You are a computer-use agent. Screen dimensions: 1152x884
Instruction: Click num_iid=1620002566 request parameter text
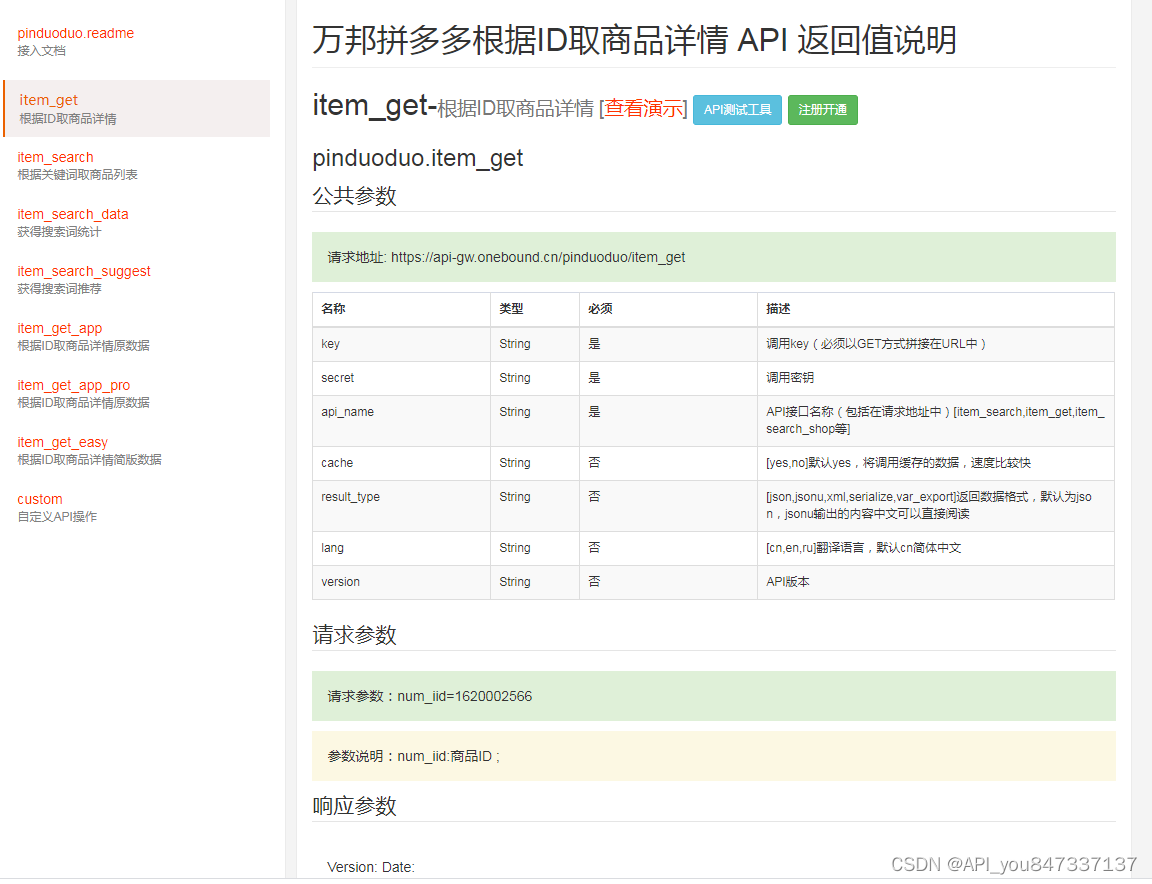464,696
